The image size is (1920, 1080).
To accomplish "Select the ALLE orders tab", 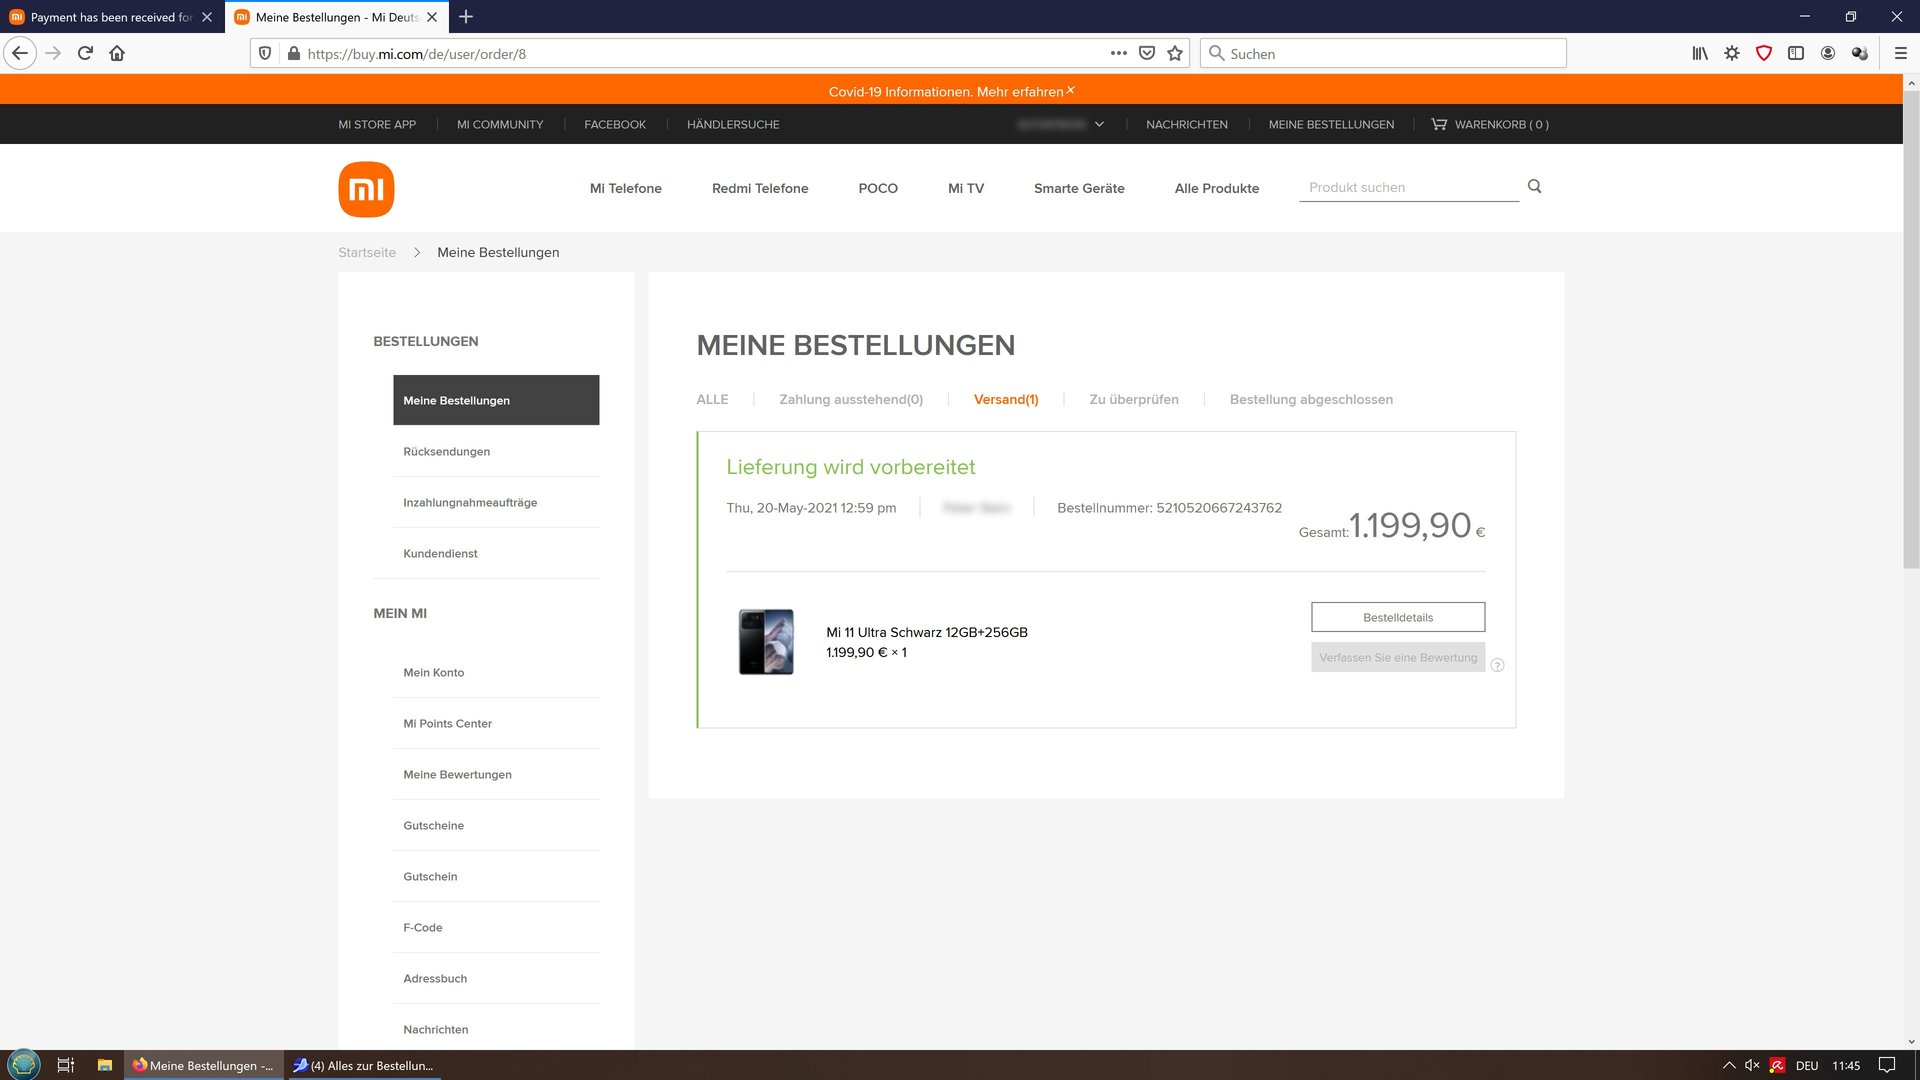I will [x=712, y=399].
